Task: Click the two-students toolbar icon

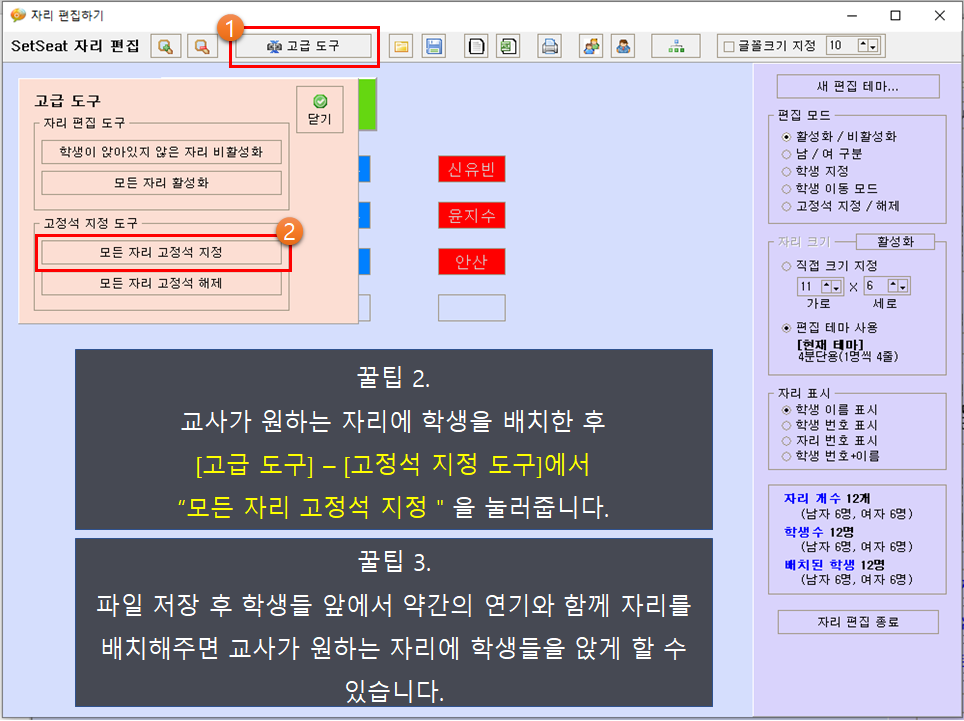Action: click(x=591, y=46)
